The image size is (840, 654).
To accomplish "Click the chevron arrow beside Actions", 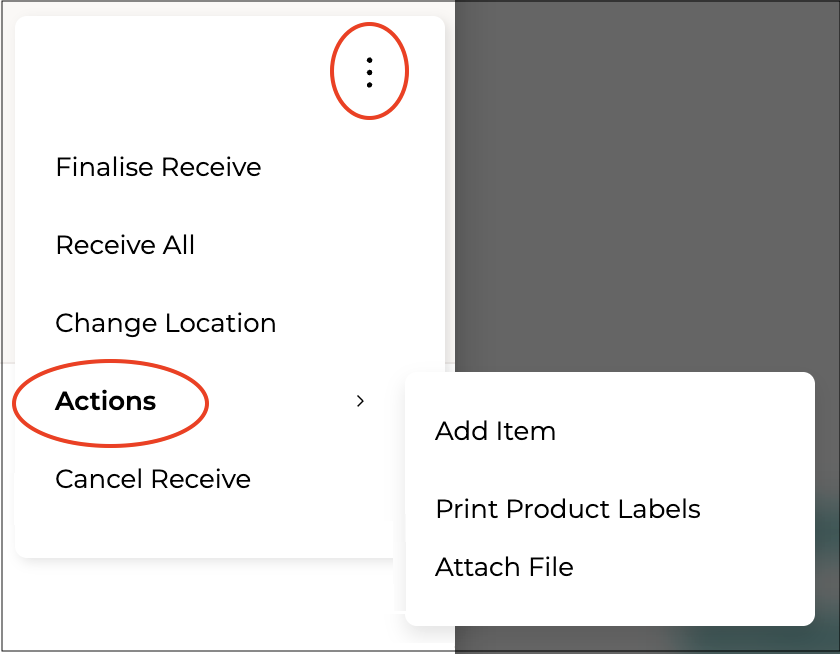I will click(x=361, y=401).
